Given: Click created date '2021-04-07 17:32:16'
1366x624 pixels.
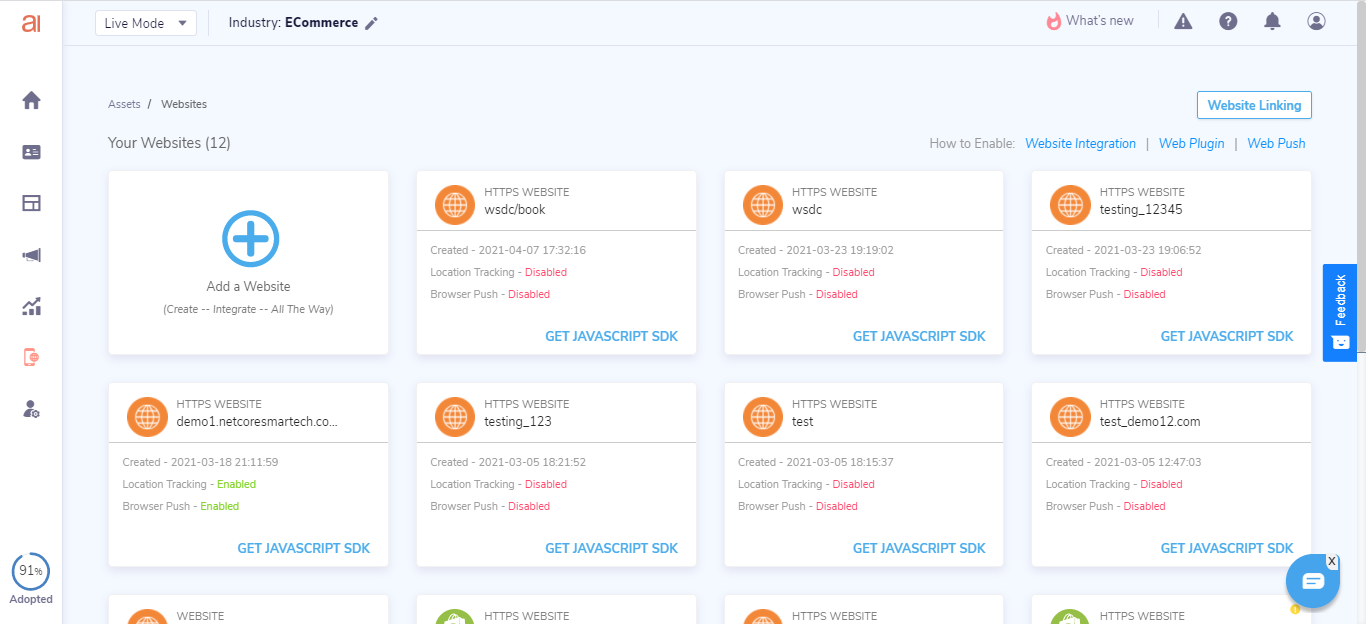Looking at the screenshot, I should [x=532, y=250].
